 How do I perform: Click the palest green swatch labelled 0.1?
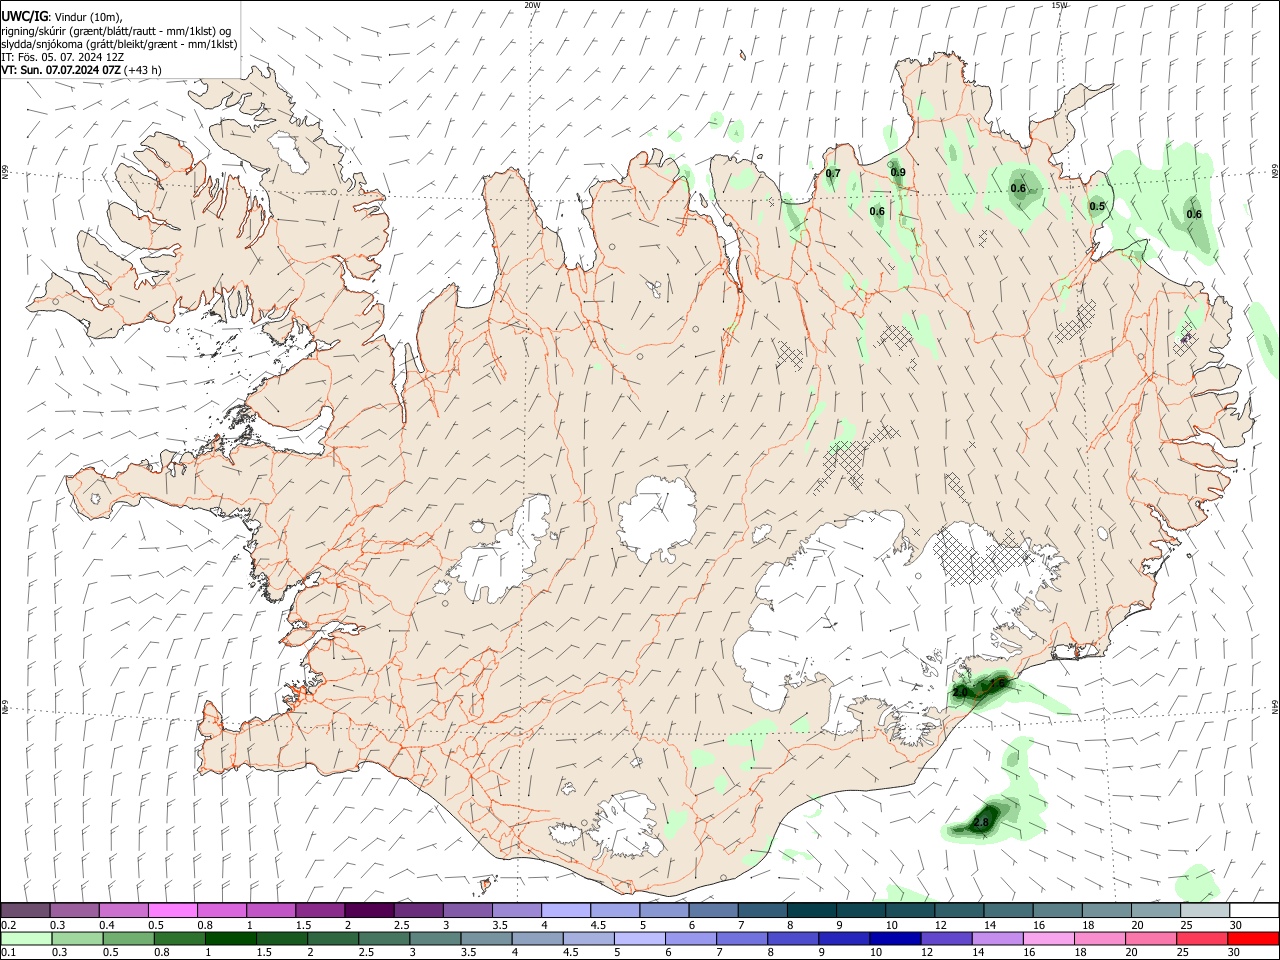click(x=26, y=939)
